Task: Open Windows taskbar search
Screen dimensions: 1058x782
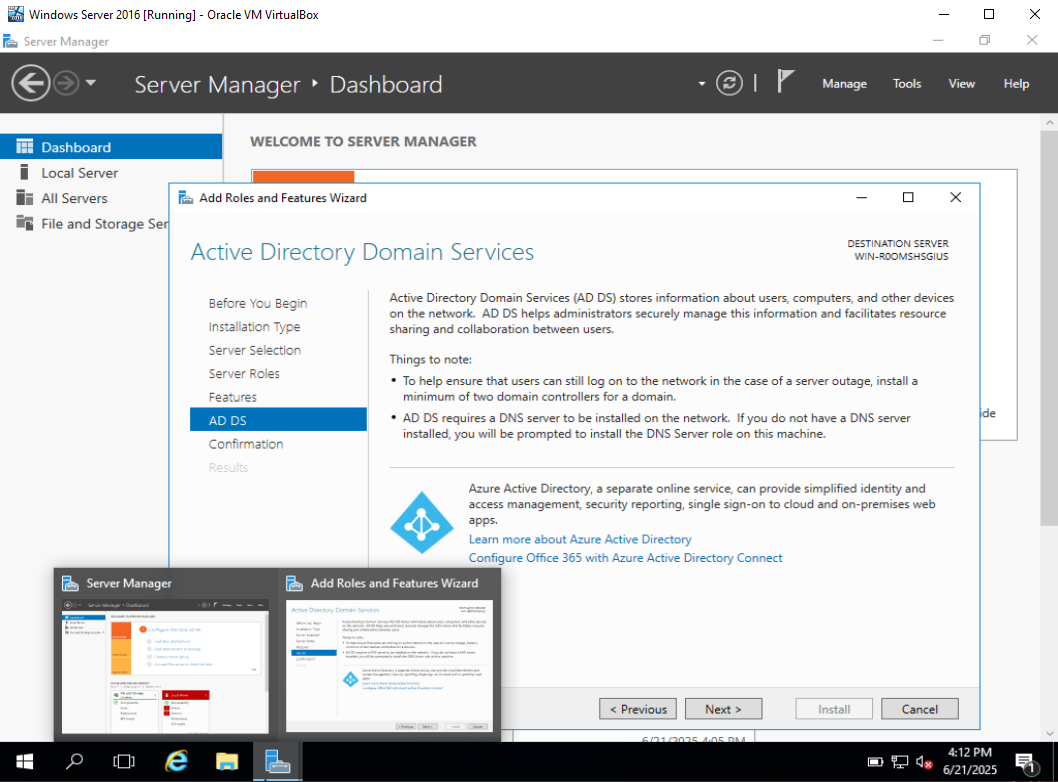Action: pyautogui.click(x=74, y=762)
